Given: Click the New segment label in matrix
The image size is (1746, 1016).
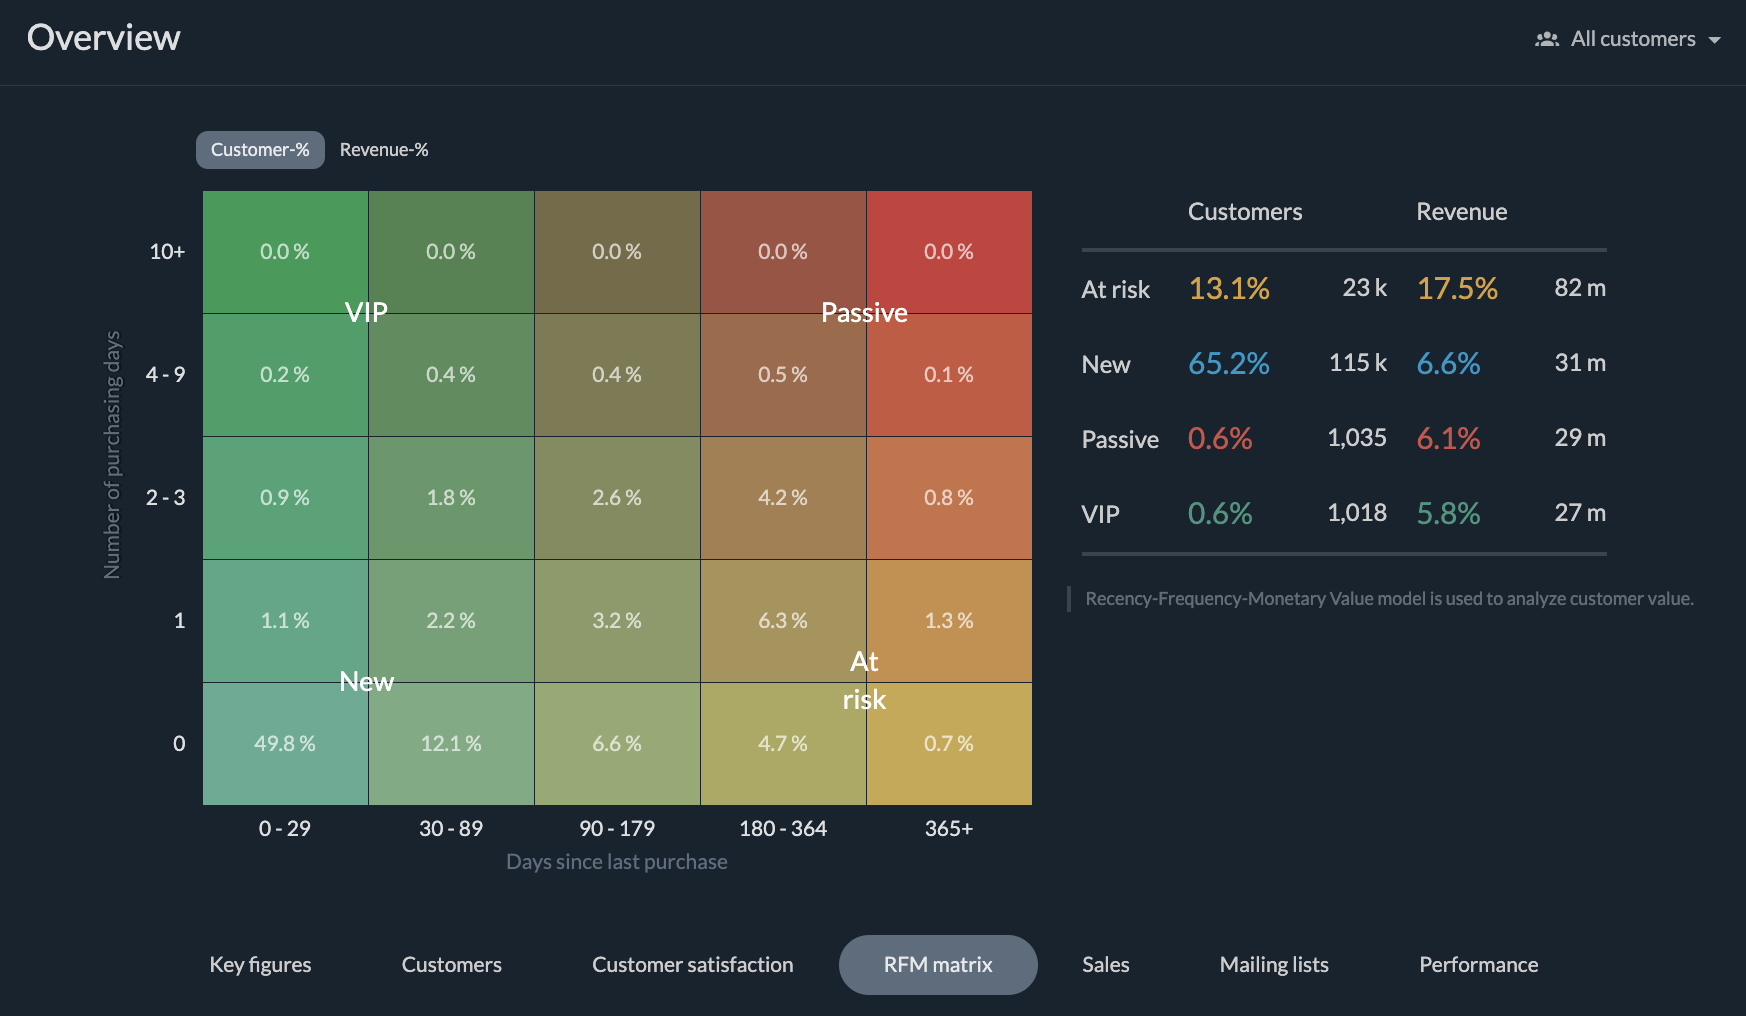Looking at the screenshot, I should [x=367, y=682].
